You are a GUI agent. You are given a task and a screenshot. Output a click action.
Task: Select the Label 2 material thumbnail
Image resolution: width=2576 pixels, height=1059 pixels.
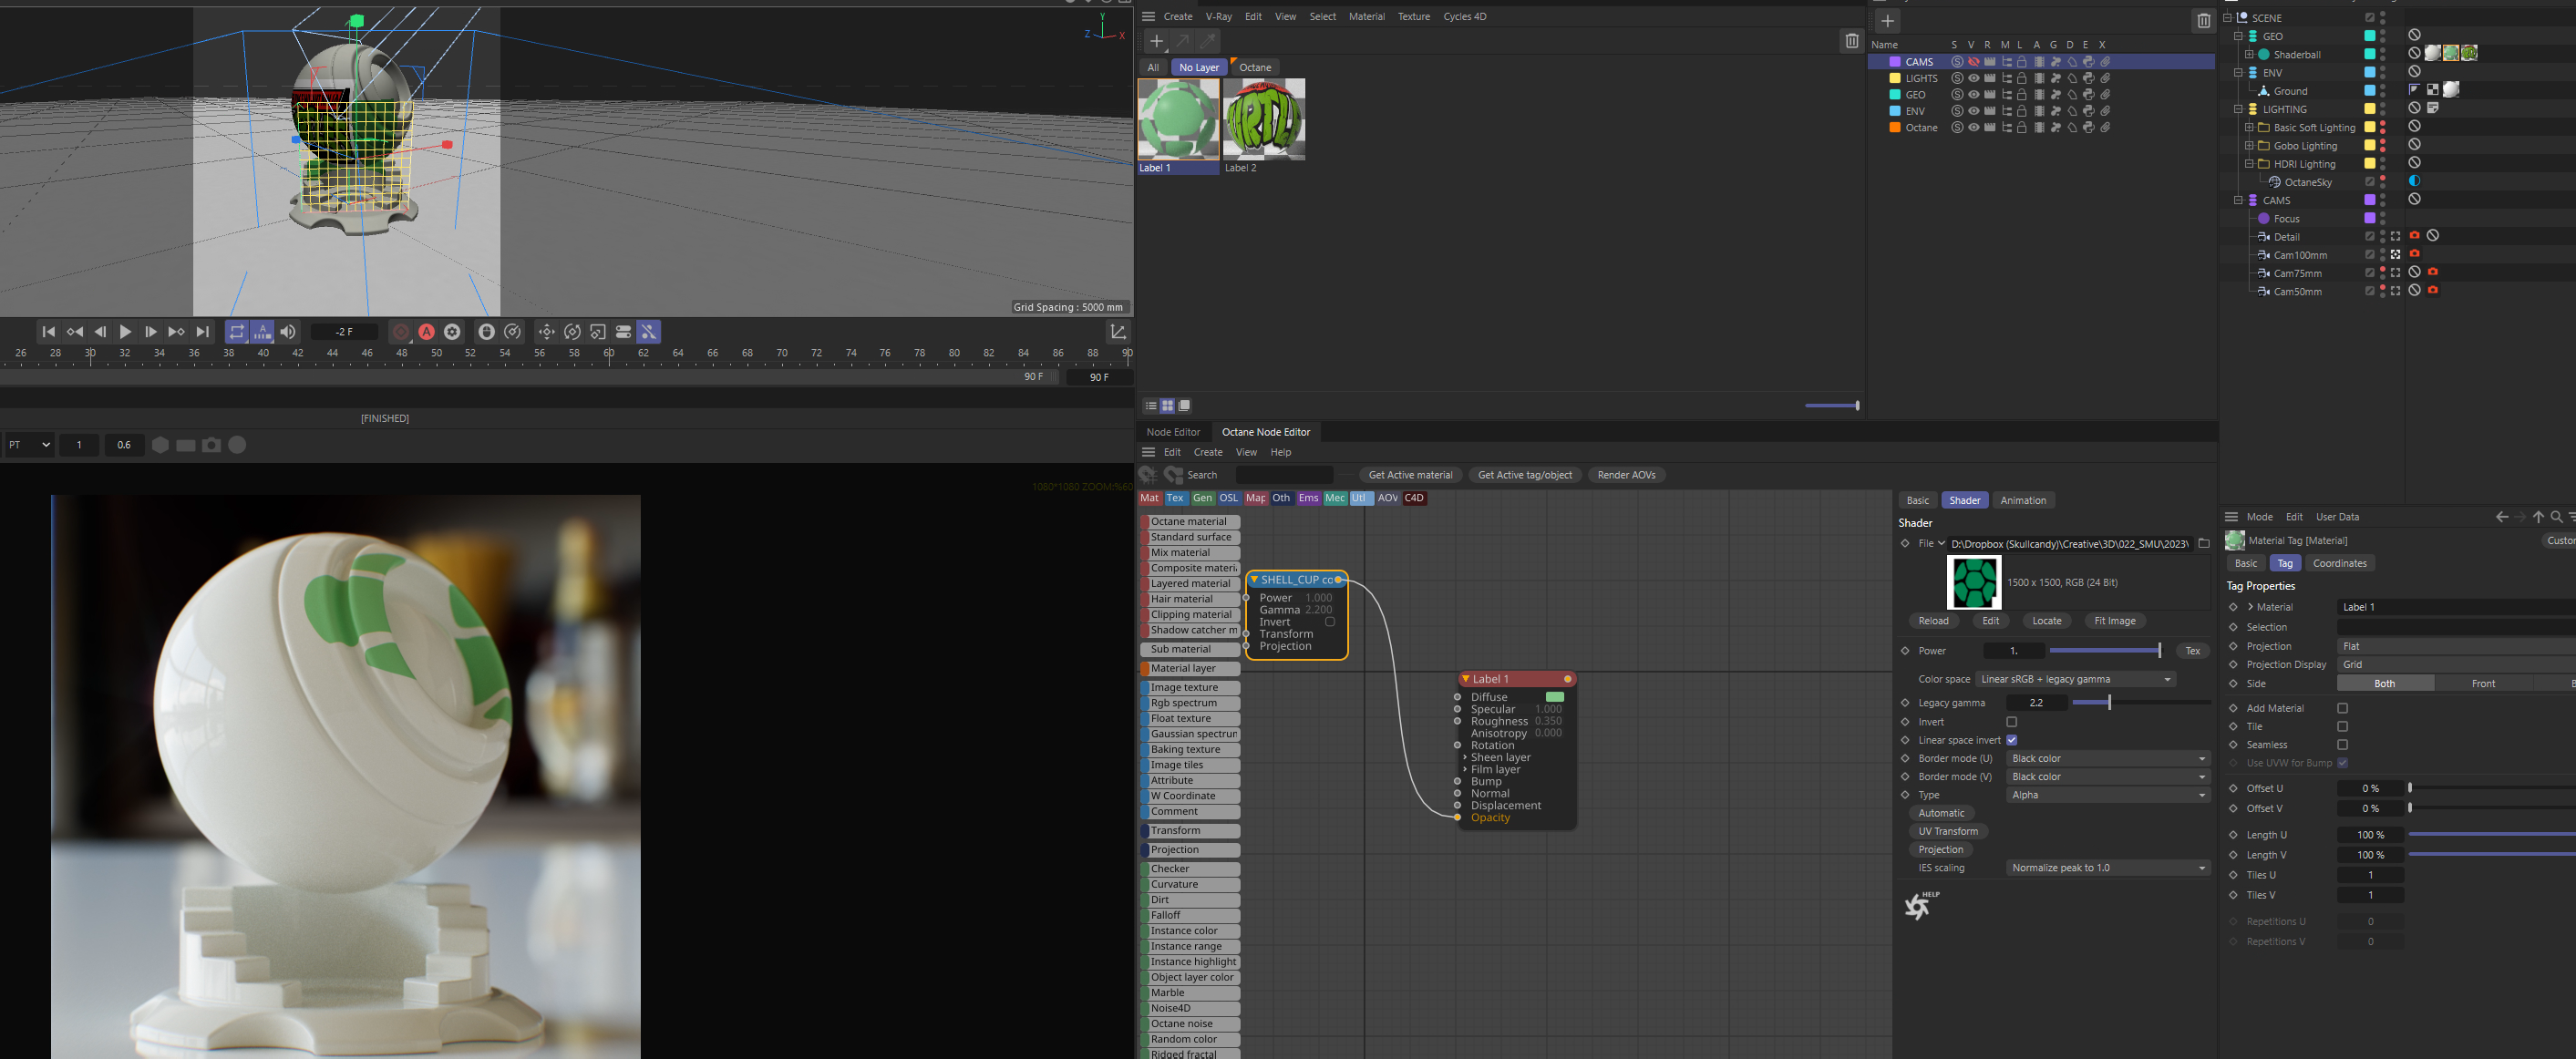tap(1264, 120)
